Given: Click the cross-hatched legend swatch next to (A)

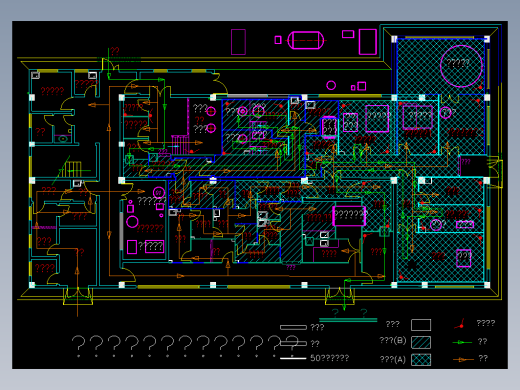Looking at the screenshot, I should point(421,360).
